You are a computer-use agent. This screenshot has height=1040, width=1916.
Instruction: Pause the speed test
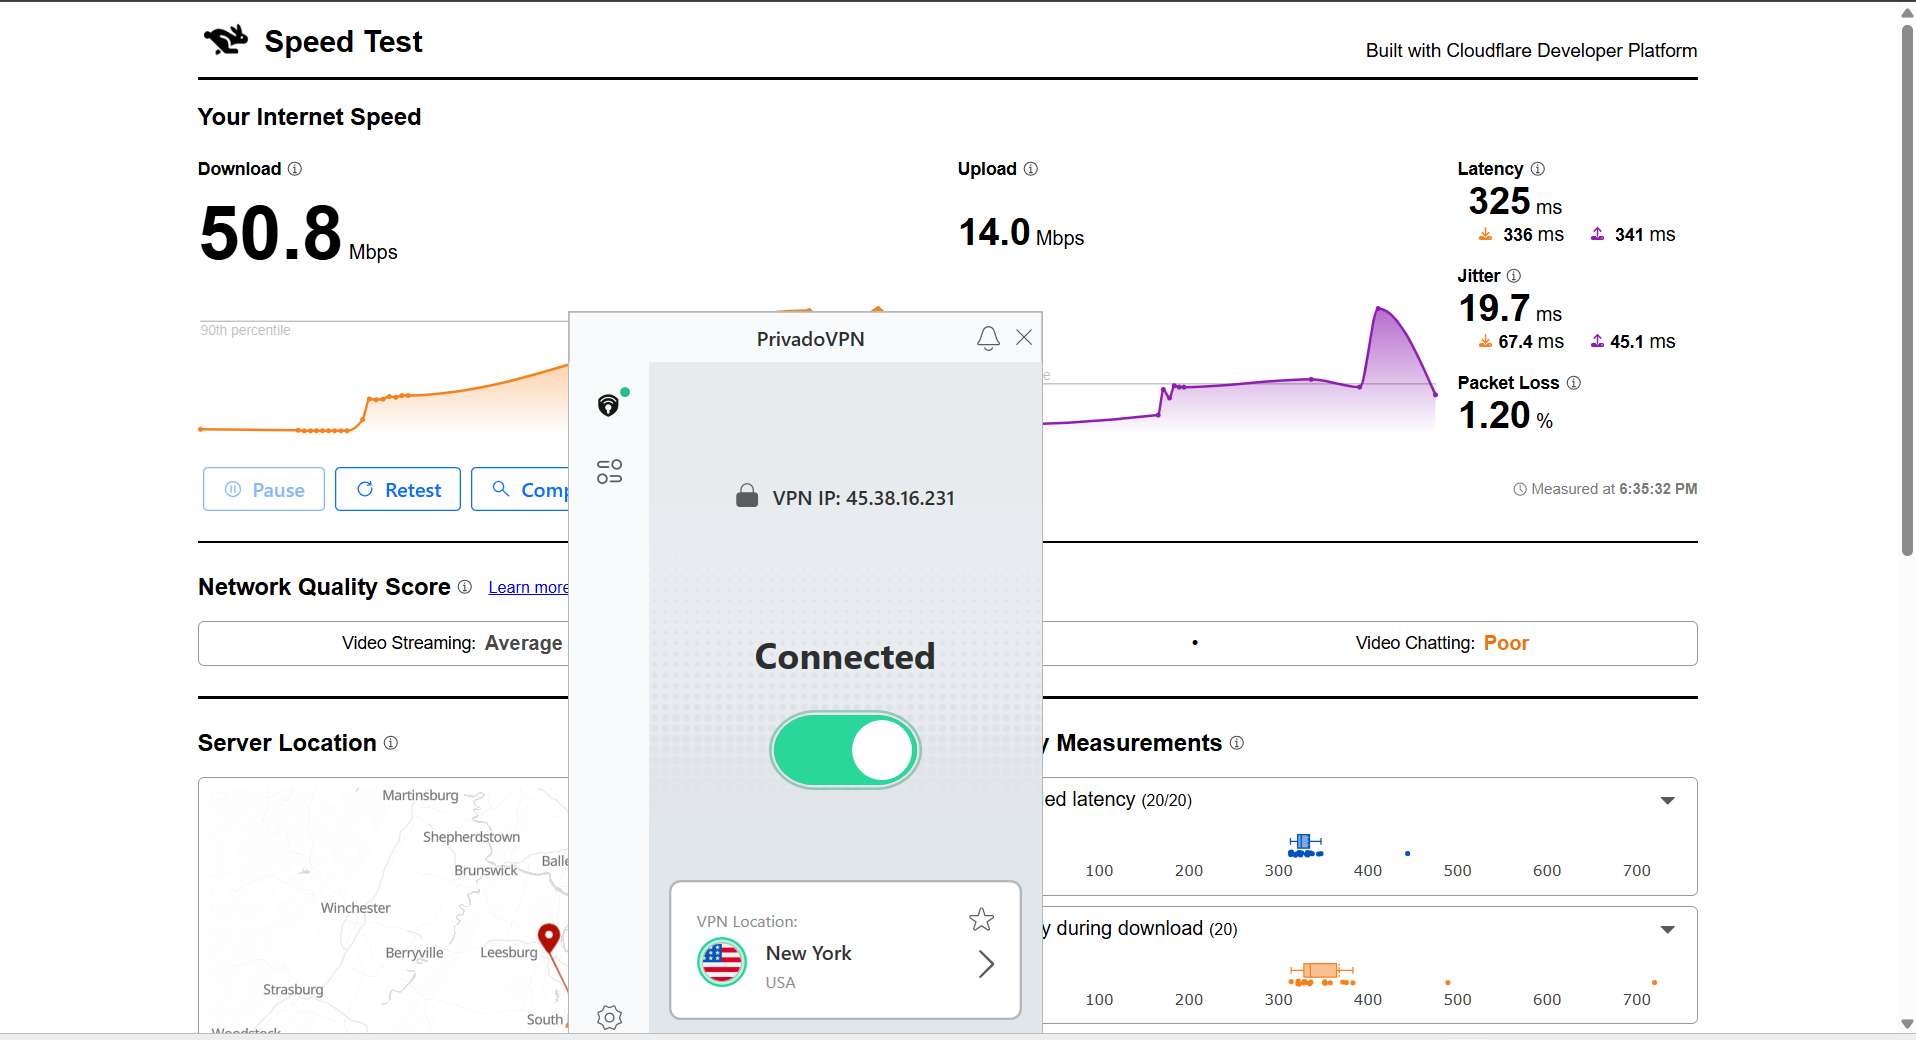click(x=264, y=489)
